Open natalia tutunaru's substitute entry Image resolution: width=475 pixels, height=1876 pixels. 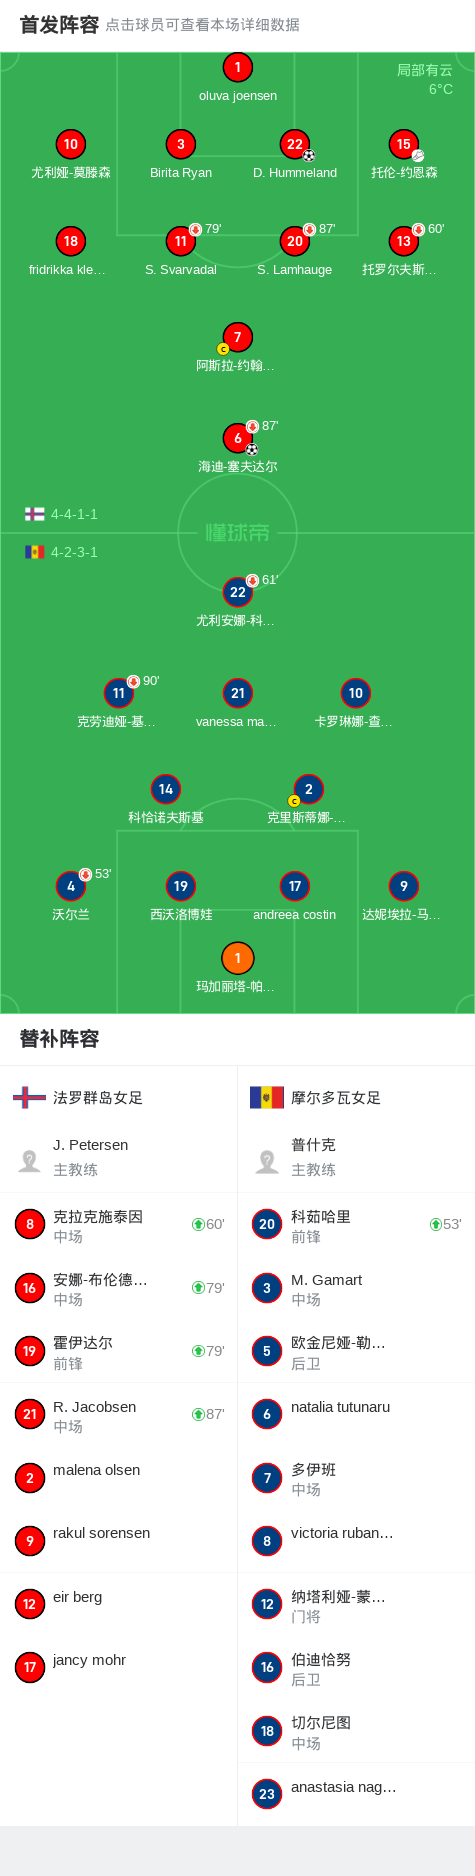point(356,1414)
